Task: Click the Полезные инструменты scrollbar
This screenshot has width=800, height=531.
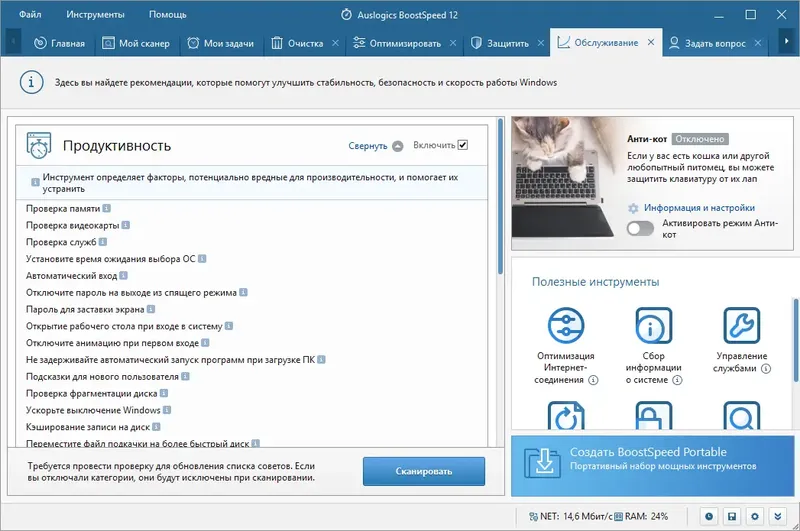Action: pos(796,340)
